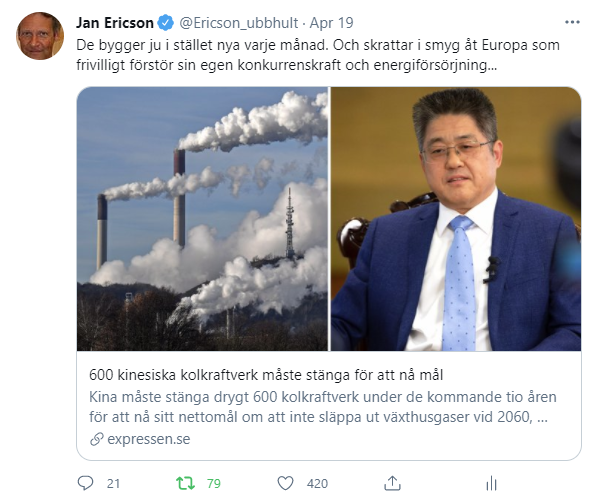Open the expressen.se source link
This screenshot has width=589, height=504.
tap(149, 439)
